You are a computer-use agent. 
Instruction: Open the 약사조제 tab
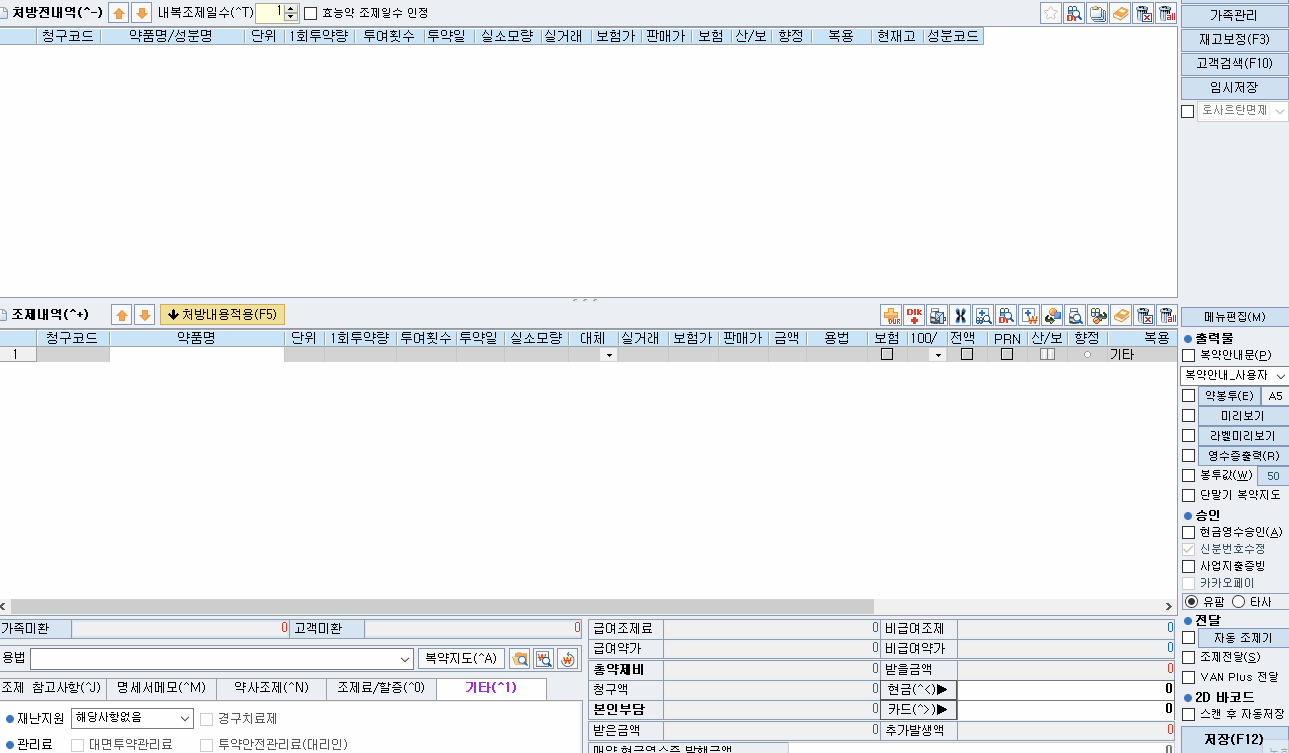tap(271, 688)
